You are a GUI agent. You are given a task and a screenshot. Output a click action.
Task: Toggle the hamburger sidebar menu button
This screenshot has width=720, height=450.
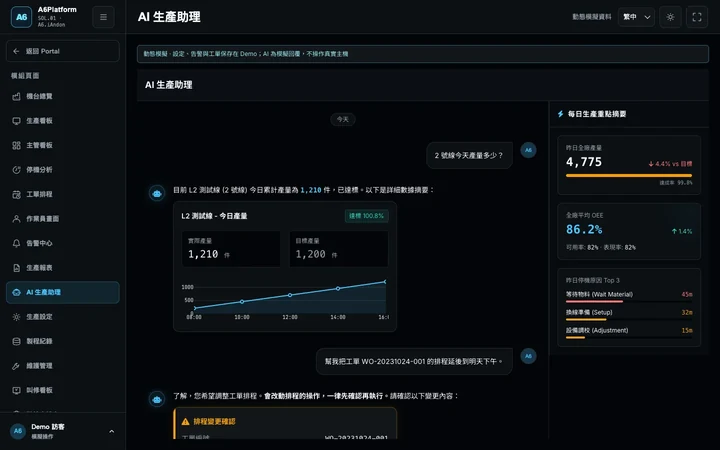(x=103, y=17)
